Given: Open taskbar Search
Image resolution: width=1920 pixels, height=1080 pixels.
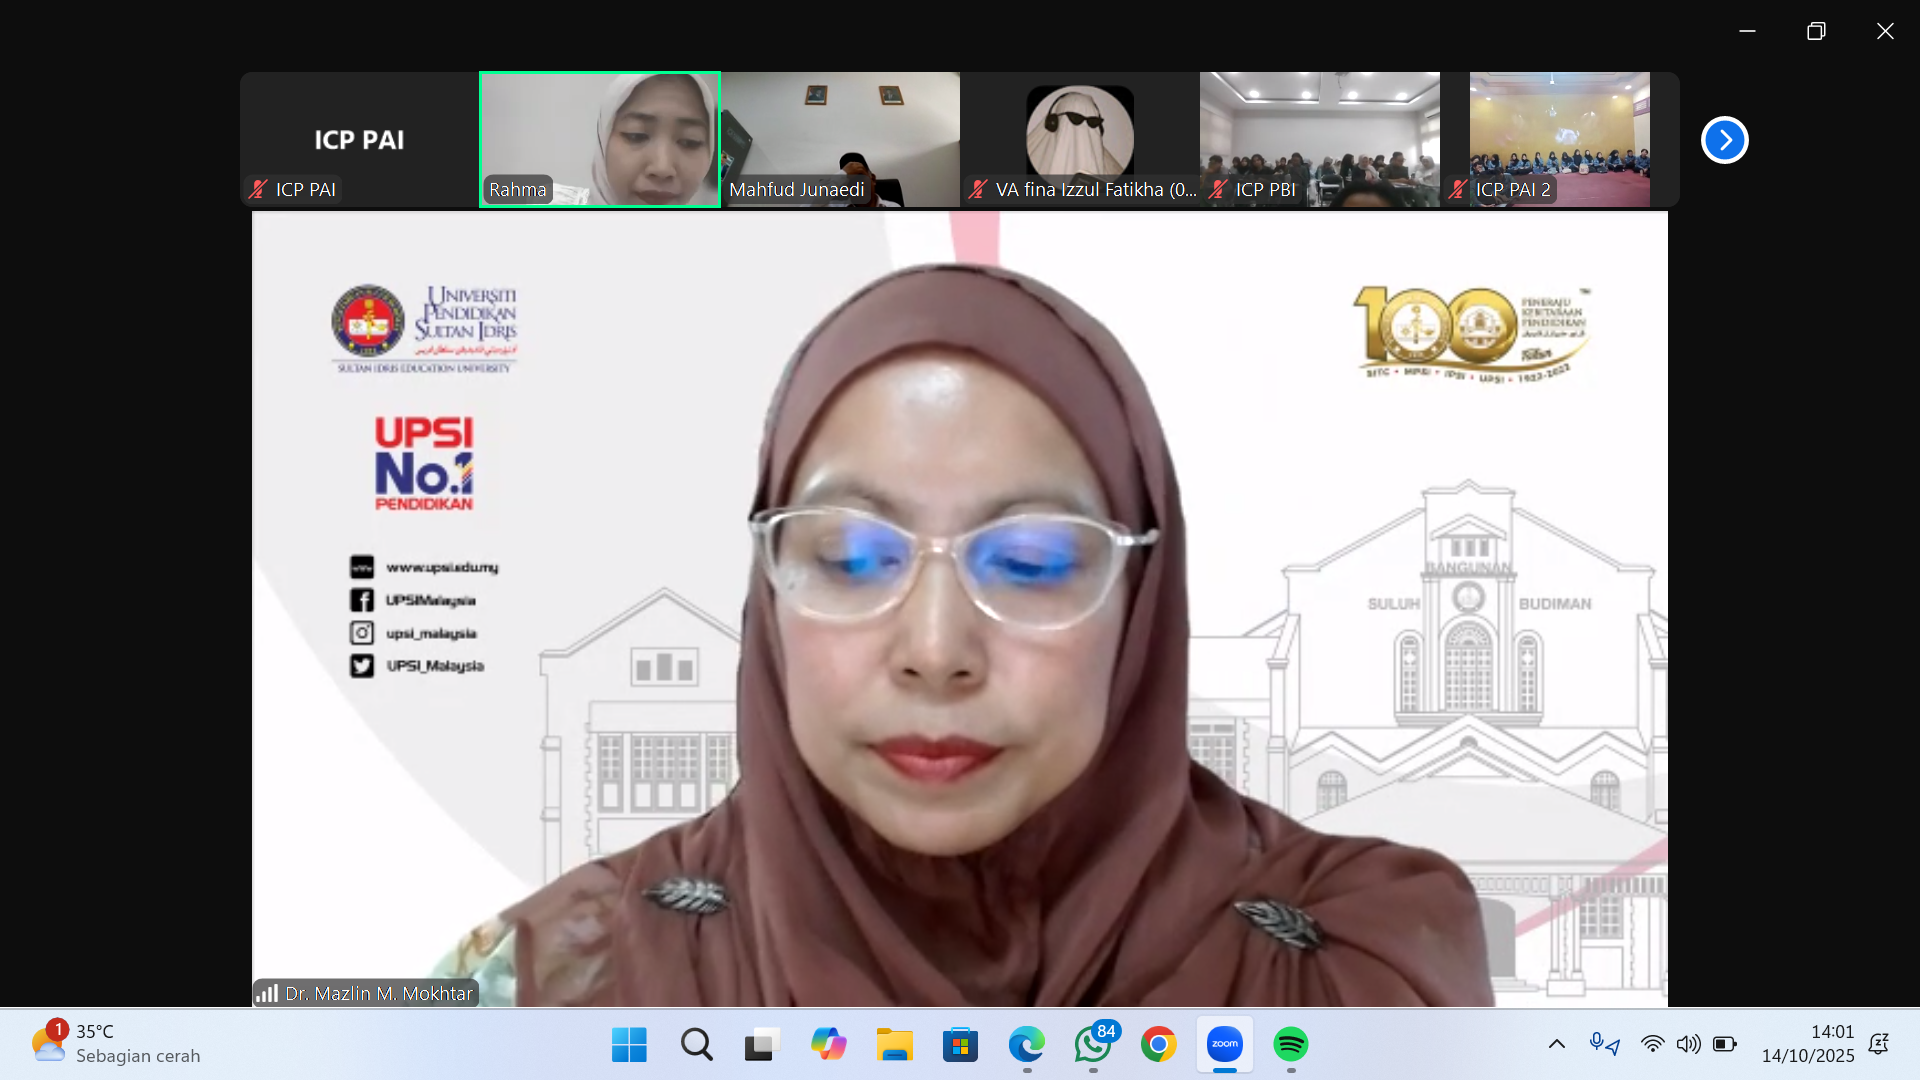Looking at the screenshot, I should click(696, 1044).
